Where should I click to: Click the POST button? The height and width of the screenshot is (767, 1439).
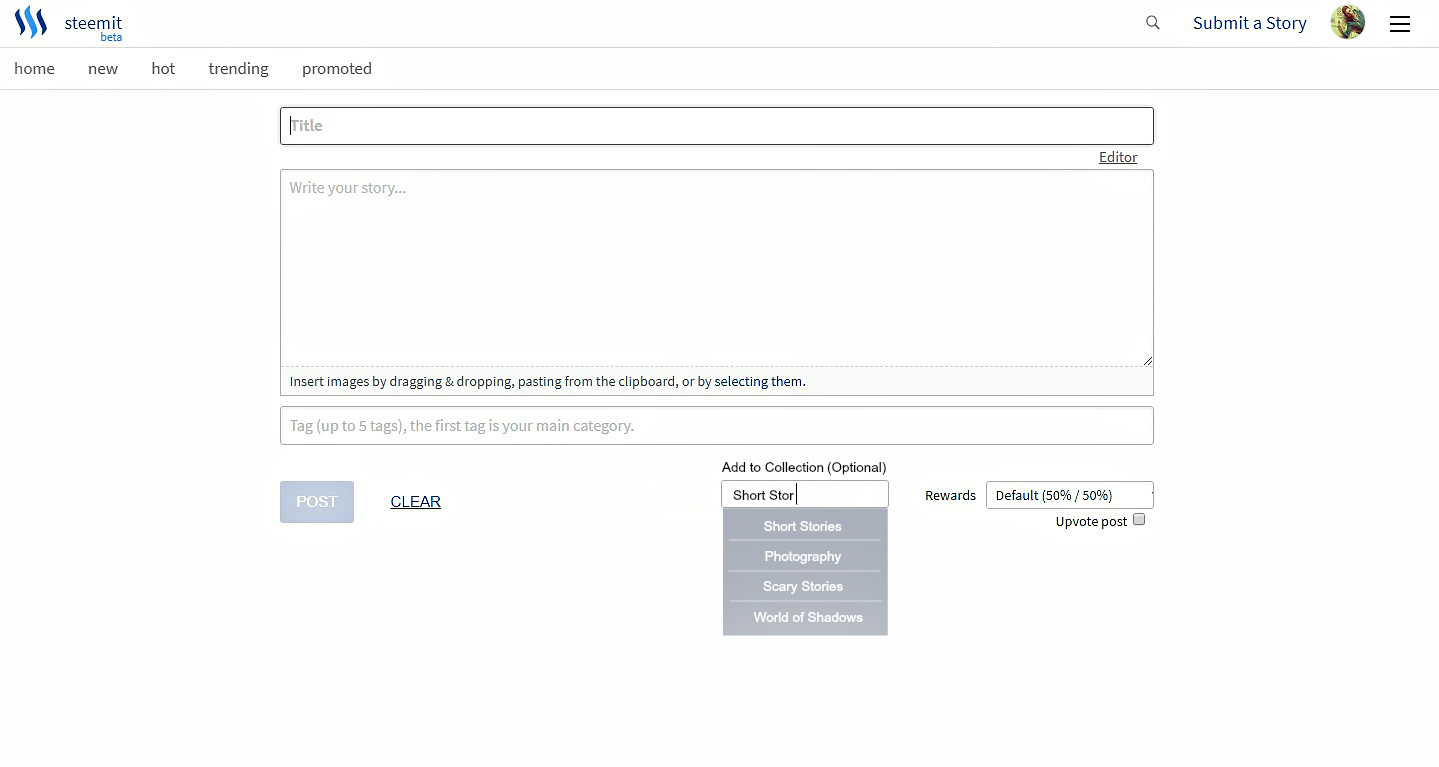pyautogui.click(x=317, y=502)
